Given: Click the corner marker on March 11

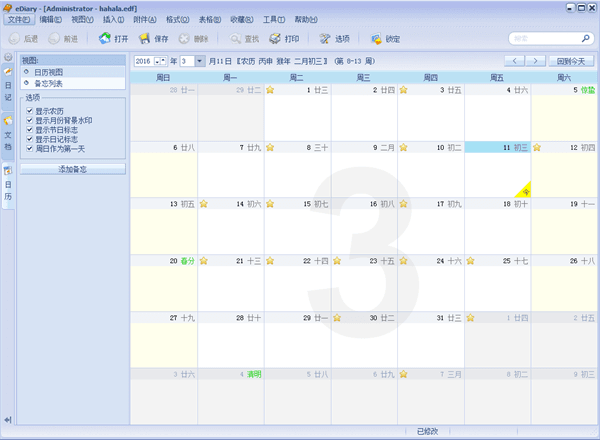Looking at the screenshot, I should tap(524, 188).
